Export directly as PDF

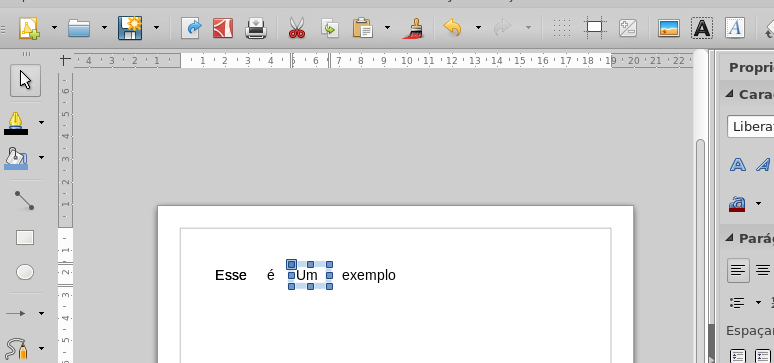coord(223,28)
